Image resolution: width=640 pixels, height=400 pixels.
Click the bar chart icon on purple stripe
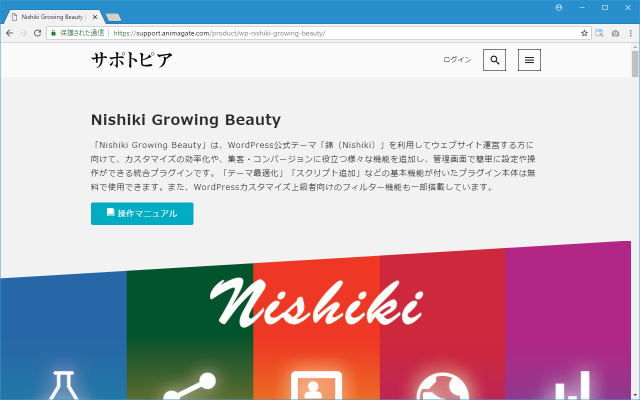(x=572, y=385)
